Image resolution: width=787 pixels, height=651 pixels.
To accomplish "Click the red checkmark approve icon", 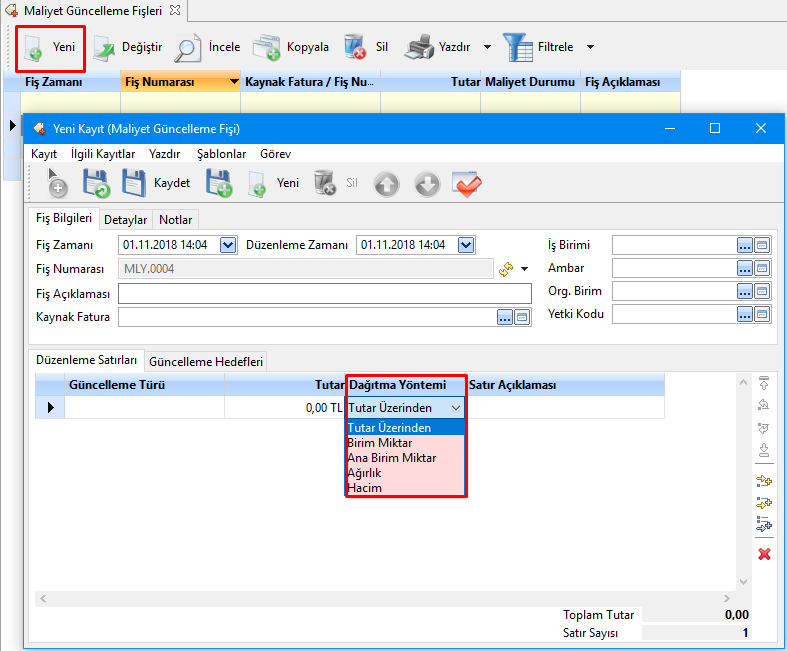I will pyautogui.click(x=467, y=184).
